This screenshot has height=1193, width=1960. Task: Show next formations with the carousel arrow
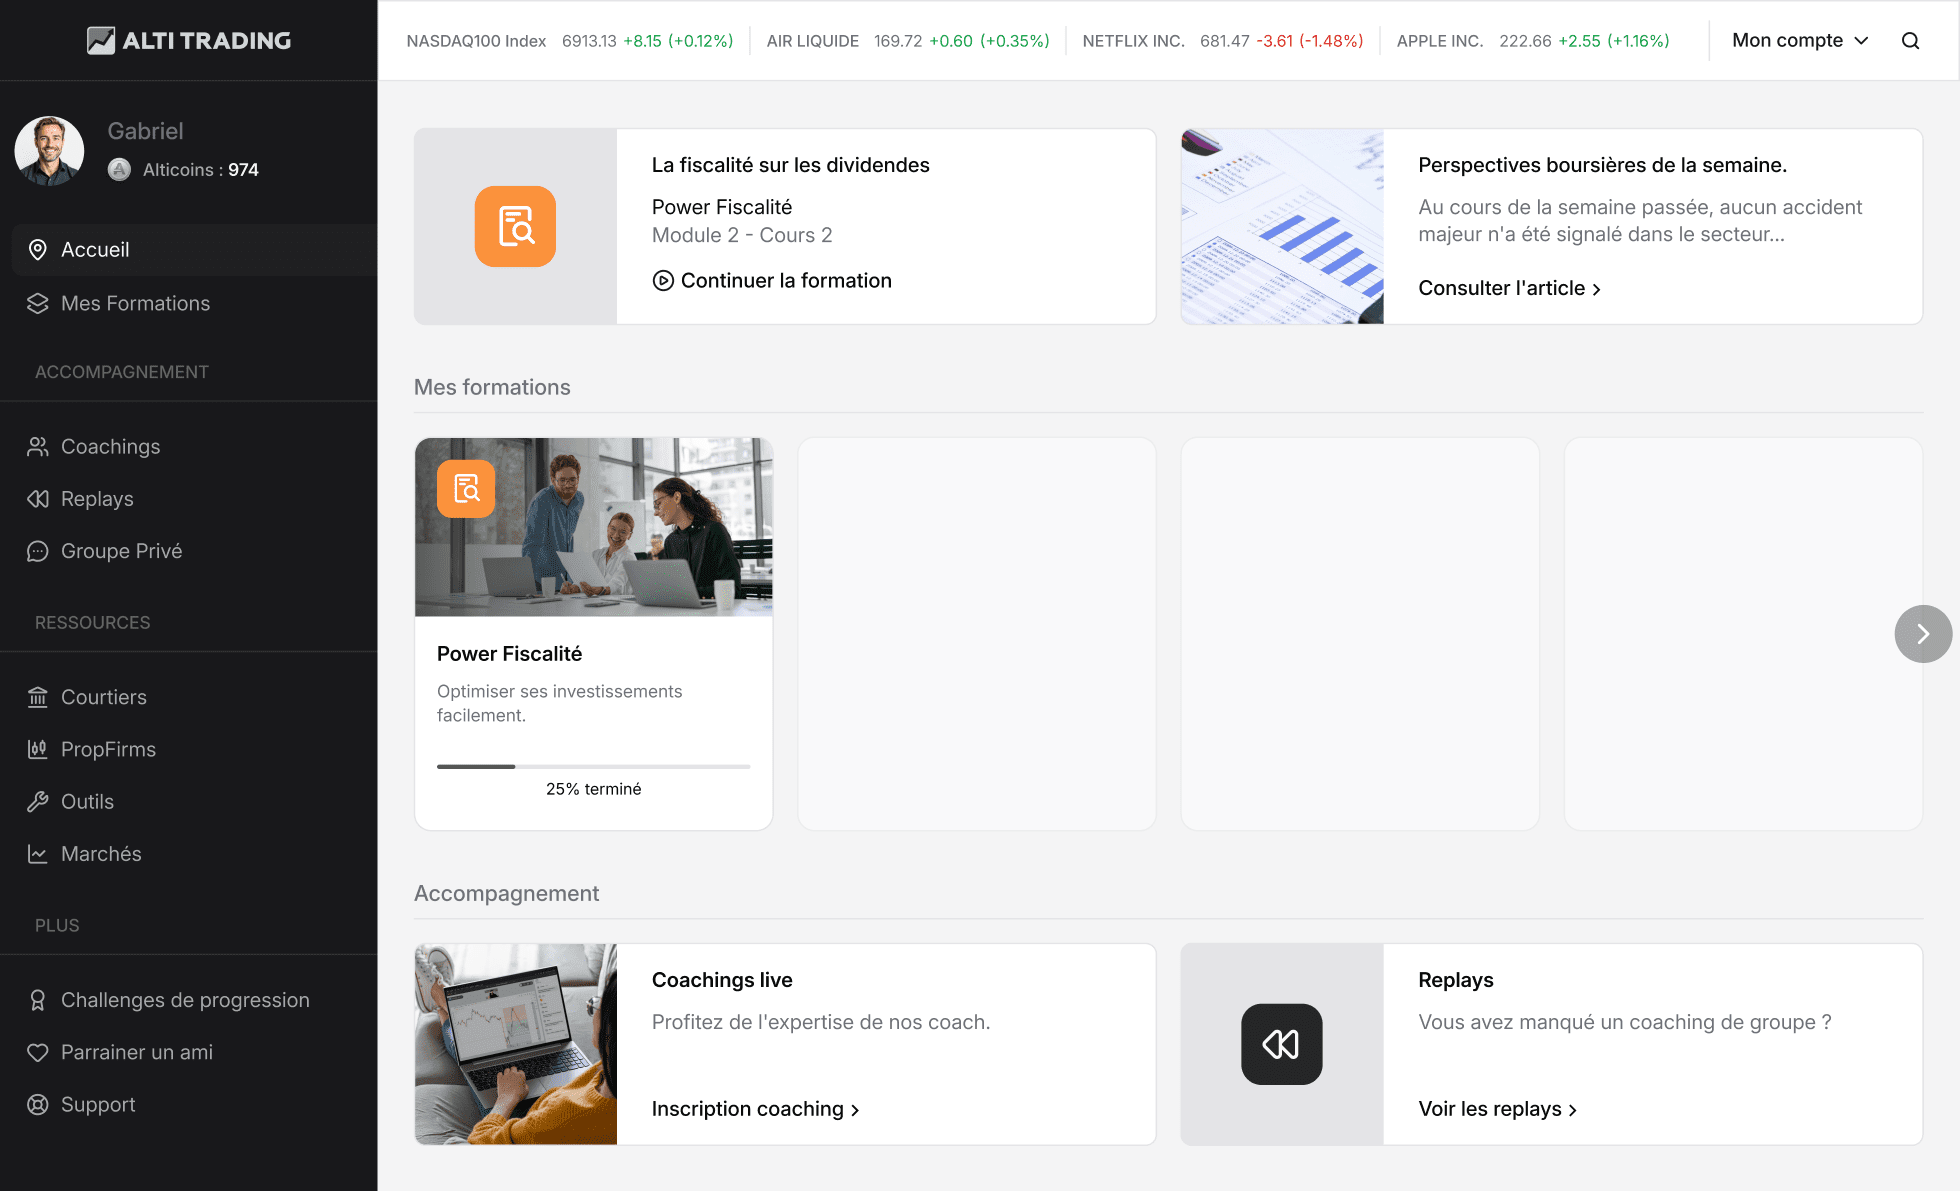tap(1923, 634)
